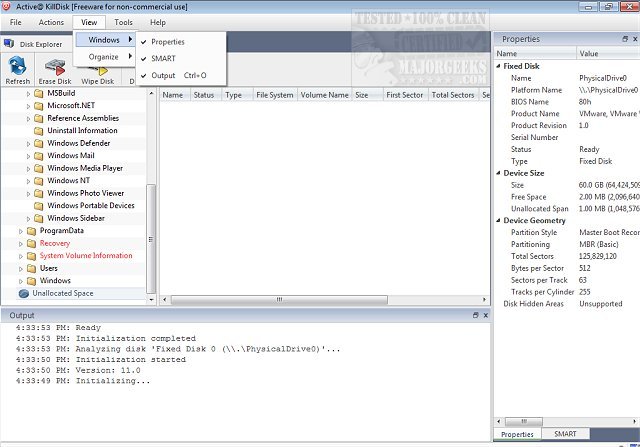Expand the MSBuild tree node

(x=28, y=94)
